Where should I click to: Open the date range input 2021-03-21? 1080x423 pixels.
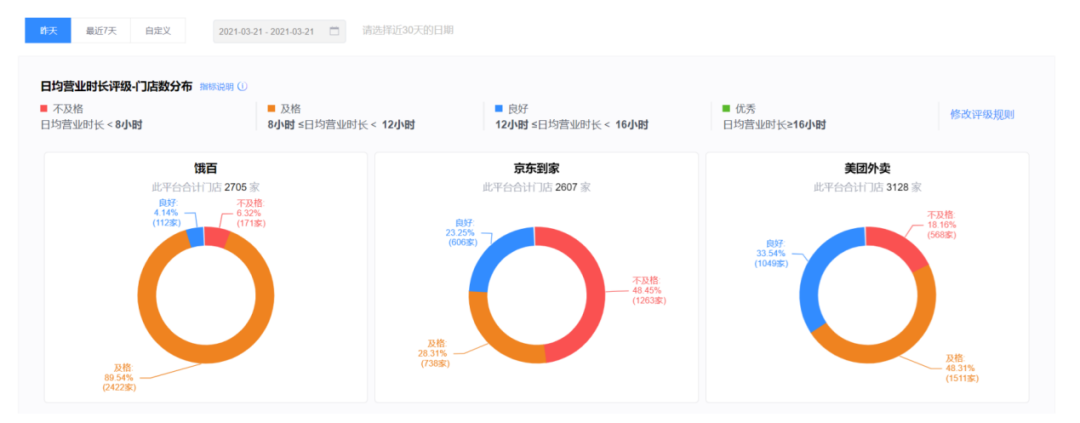tap(279, 31)
